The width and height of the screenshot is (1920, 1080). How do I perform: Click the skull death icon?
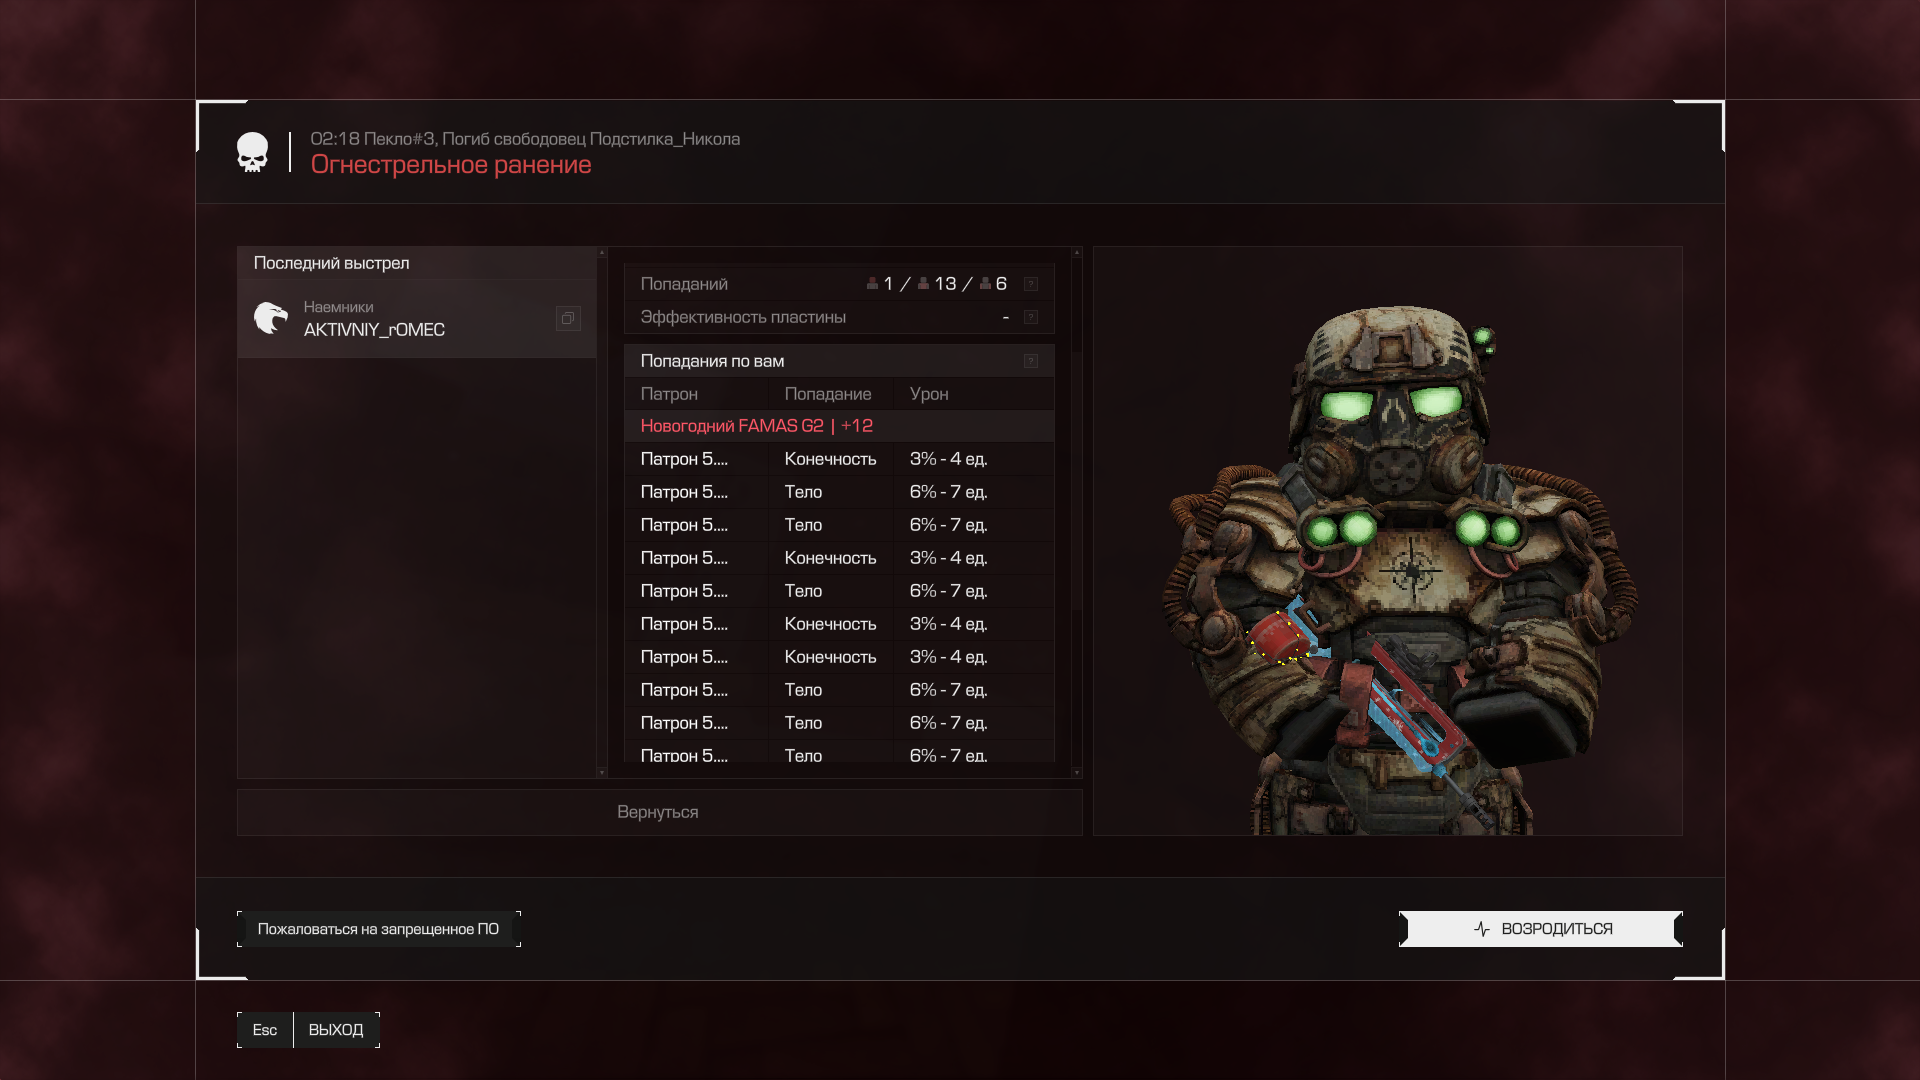[252, 152]
